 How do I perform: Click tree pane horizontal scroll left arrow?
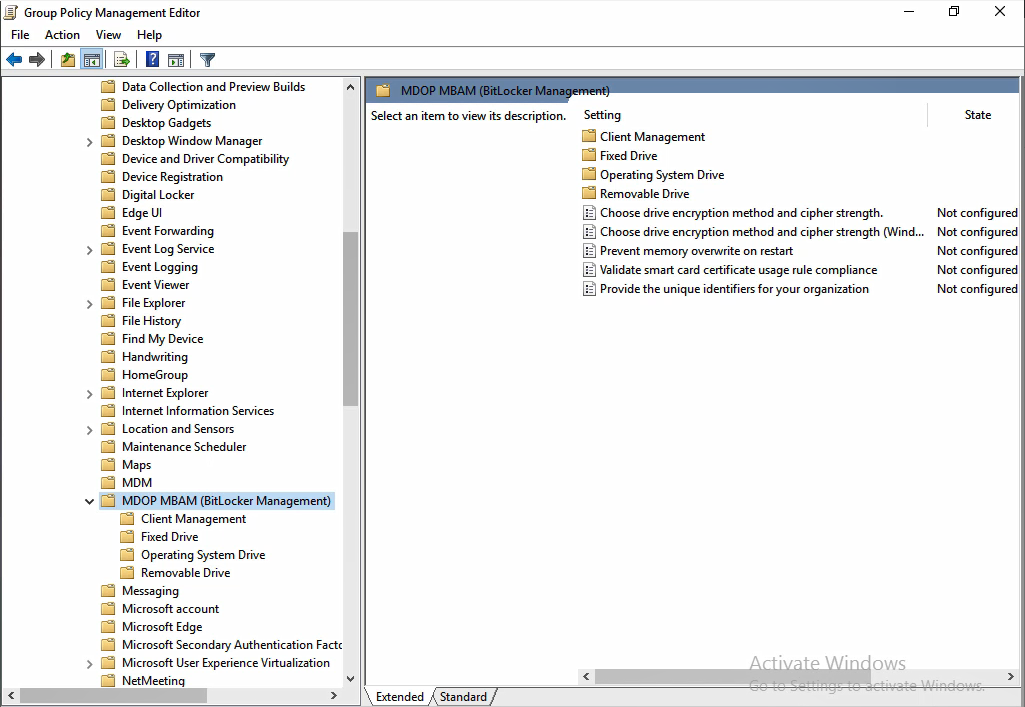[x=10, y=696]
